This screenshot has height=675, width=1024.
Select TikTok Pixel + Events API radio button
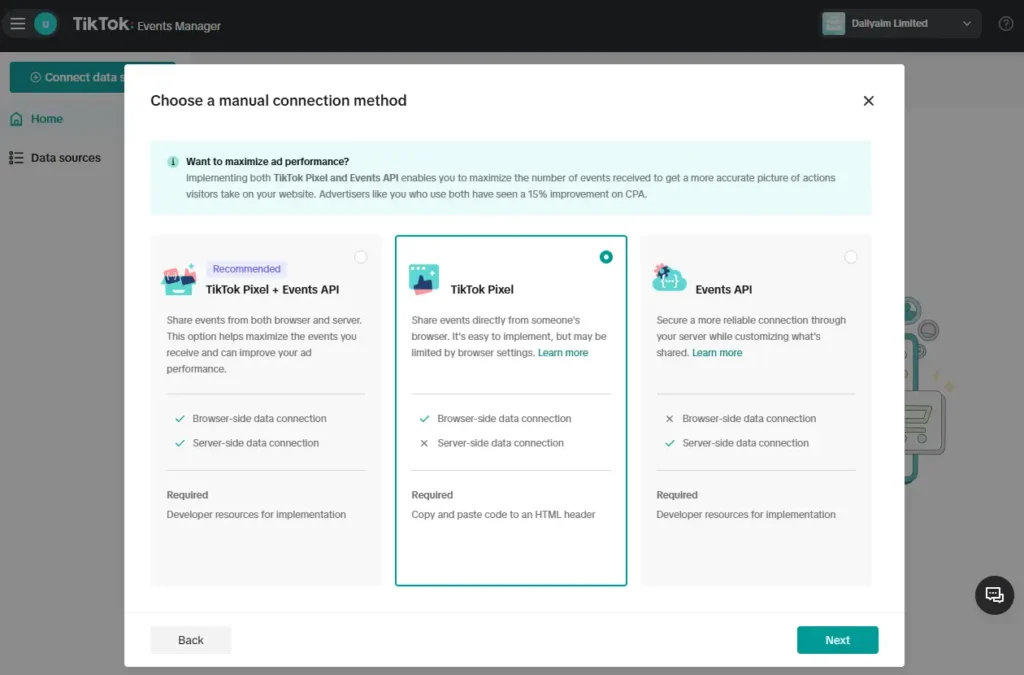(360, 257)
